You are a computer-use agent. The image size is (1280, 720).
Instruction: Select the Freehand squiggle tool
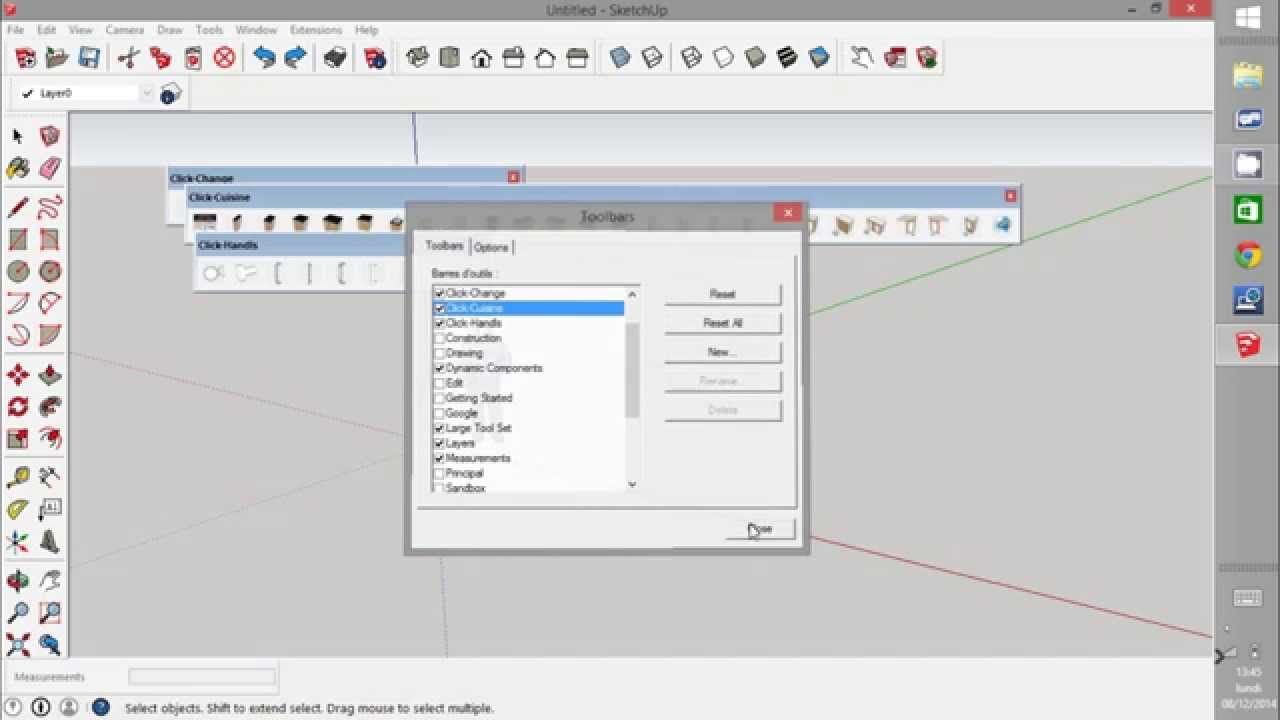pos(50,208)
